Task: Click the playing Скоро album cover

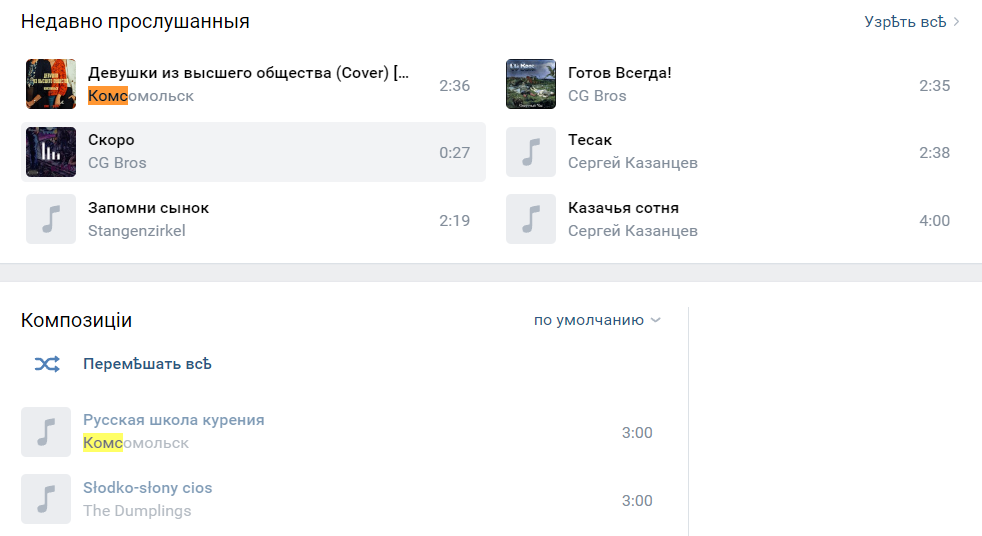Action: (x=51, y=152)
